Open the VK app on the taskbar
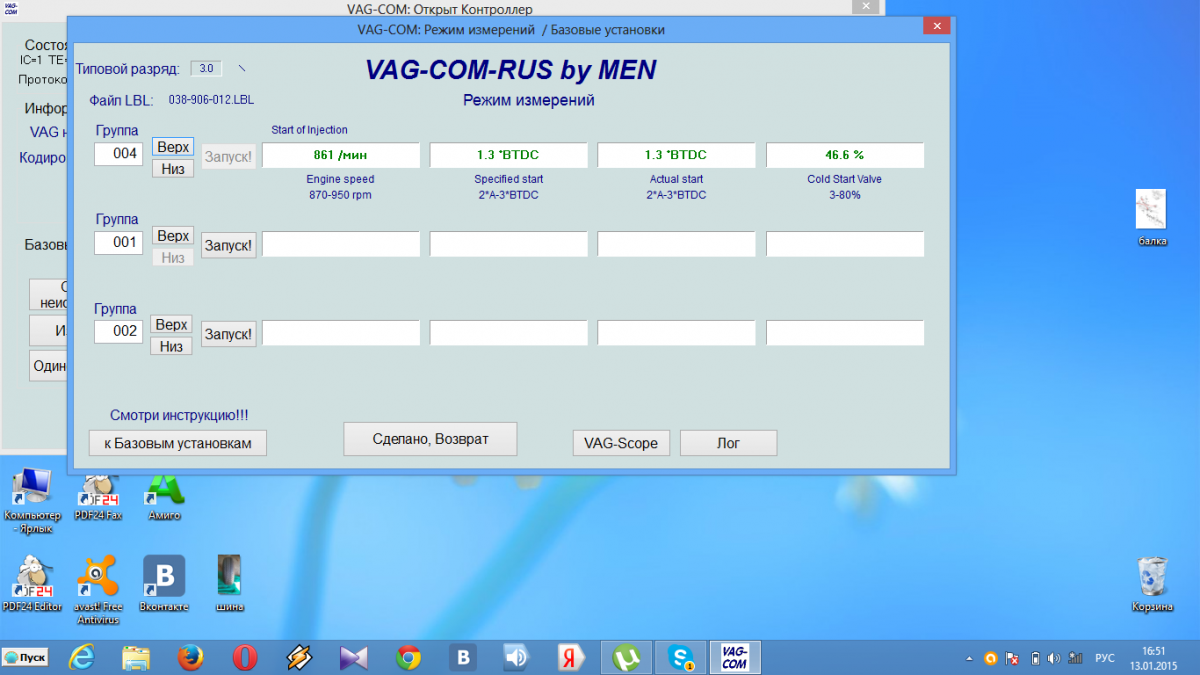This screenshot has width=1200, height=675. pos(463,657)
